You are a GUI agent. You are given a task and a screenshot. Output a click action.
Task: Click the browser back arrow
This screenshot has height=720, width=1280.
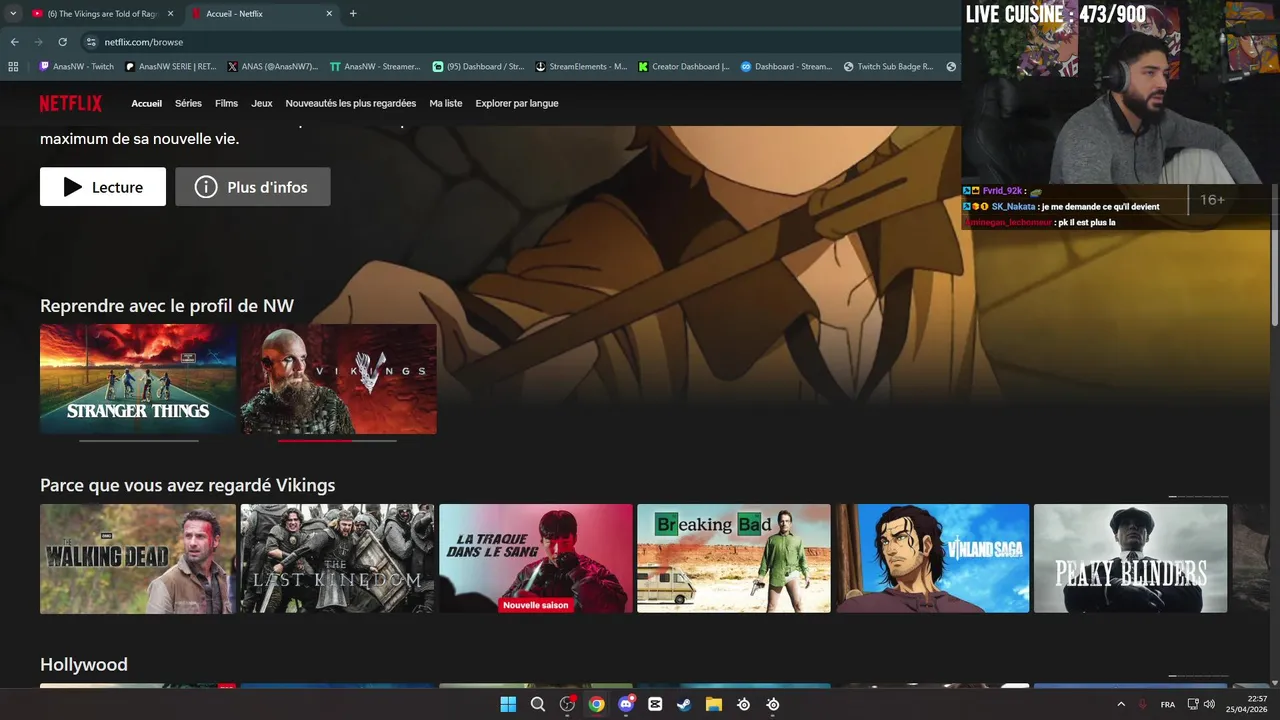[x=14, y=42]
